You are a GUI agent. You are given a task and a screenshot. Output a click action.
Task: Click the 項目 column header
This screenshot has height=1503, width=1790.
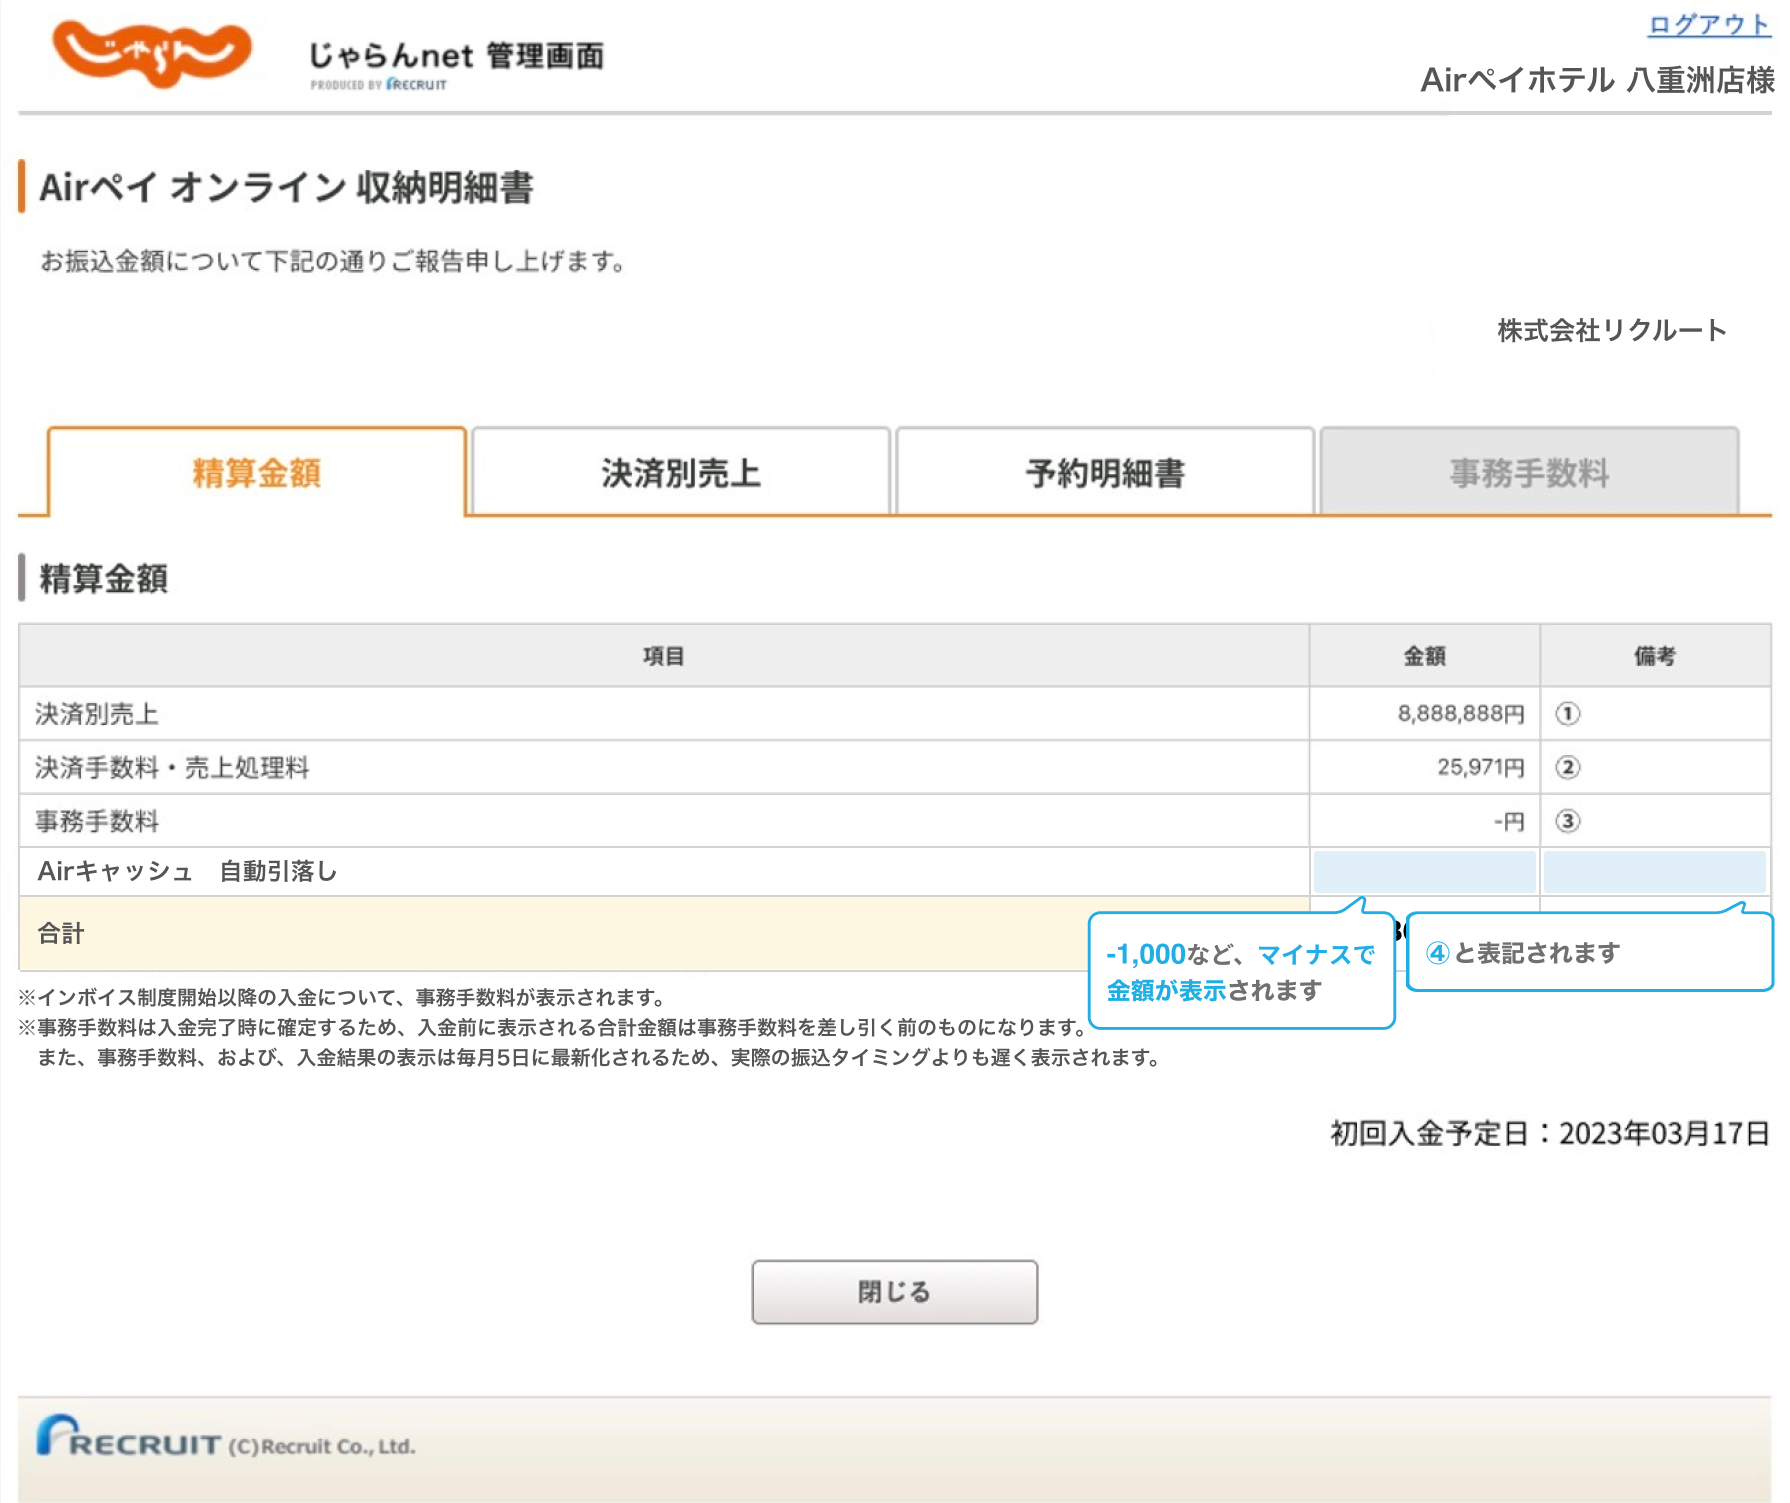tap(664, 656)
